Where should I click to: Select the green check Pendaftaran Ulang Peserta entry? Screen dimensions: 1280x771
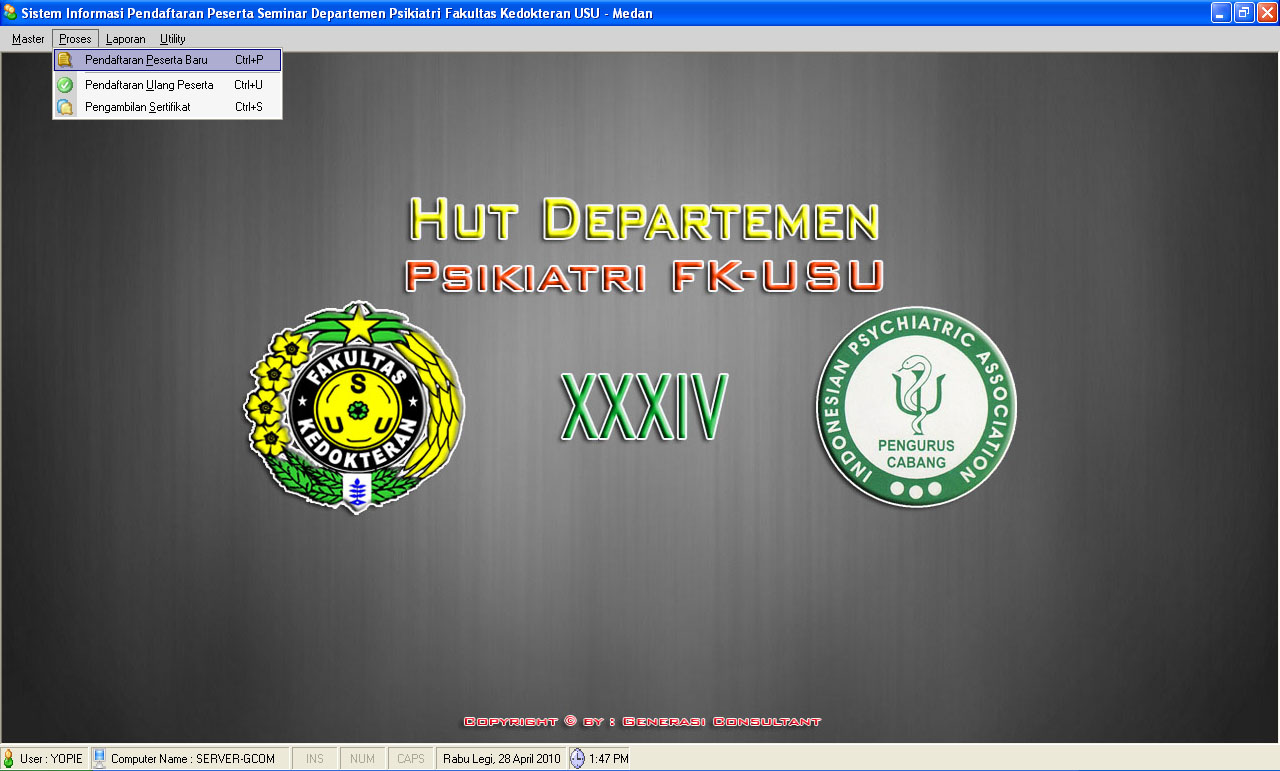point(149,85)
